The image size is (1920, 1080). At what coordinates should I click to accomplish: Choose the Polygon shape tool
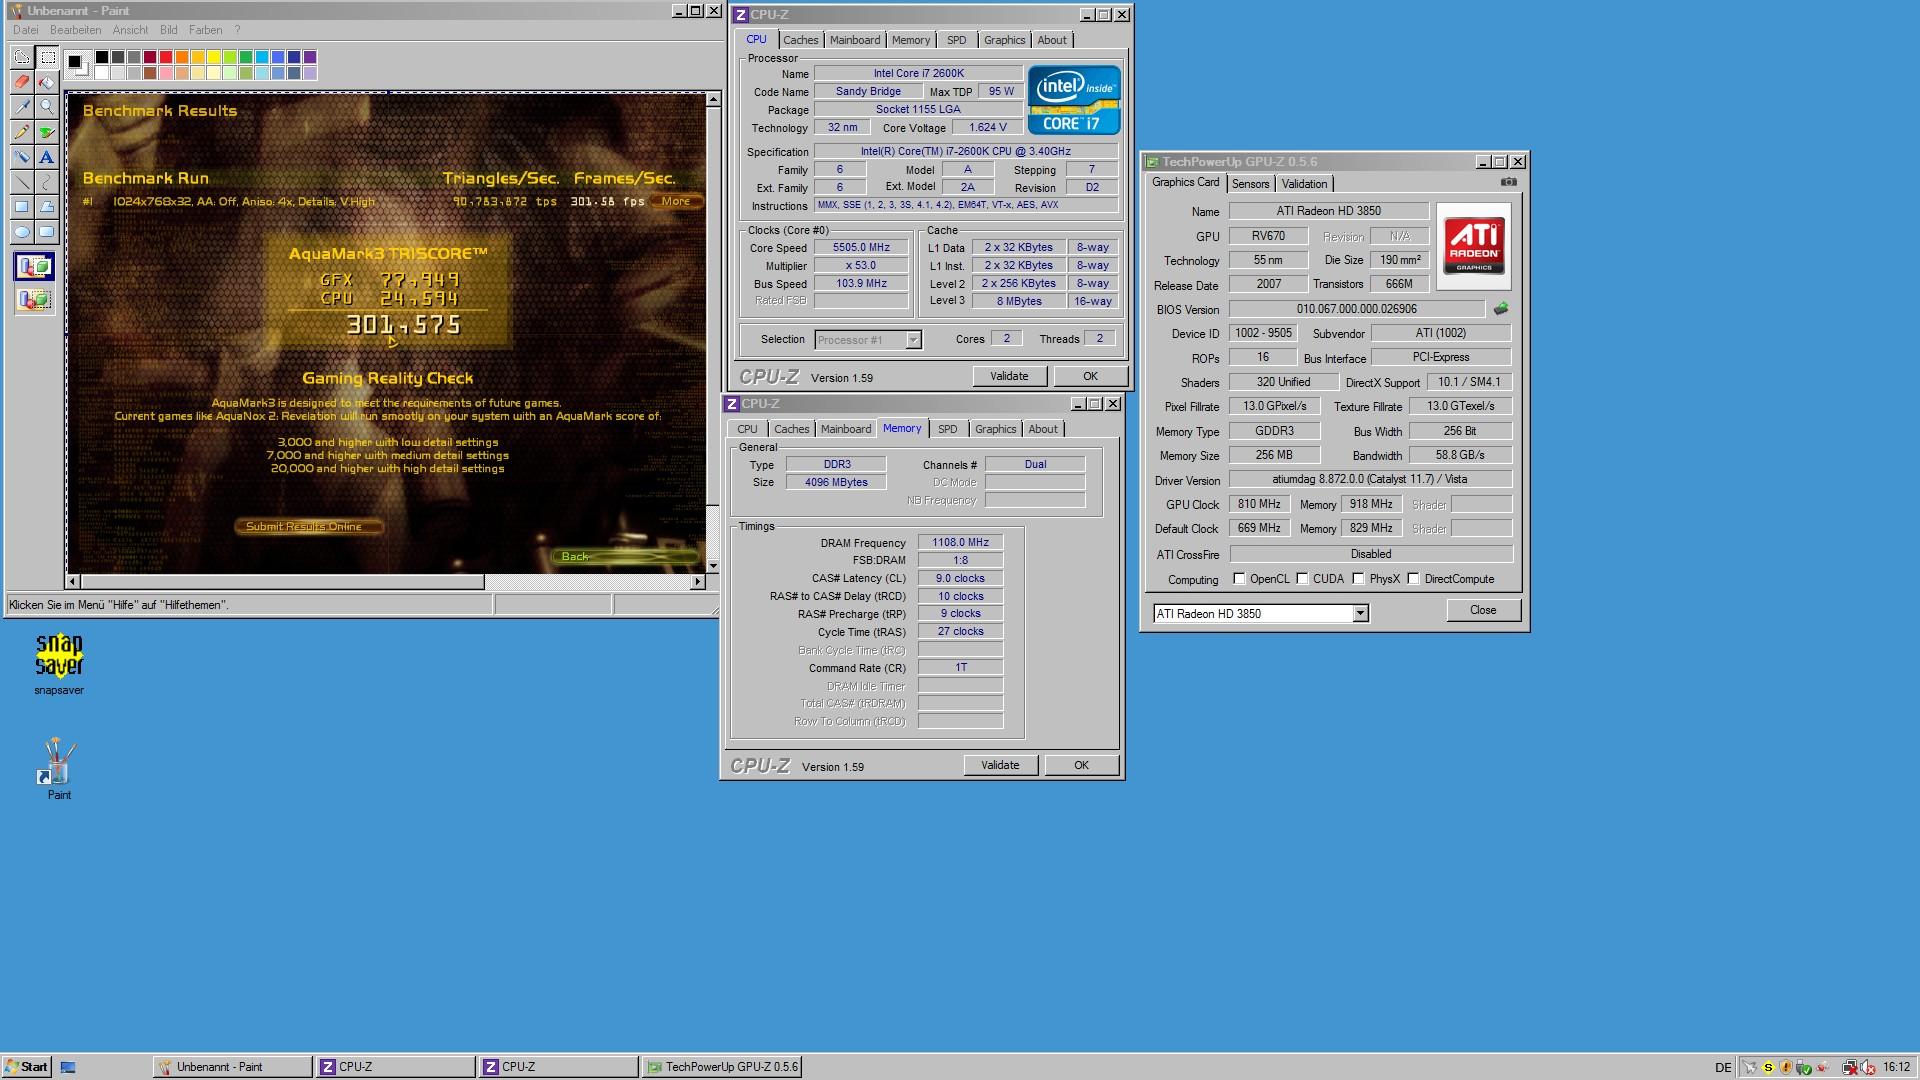point(46,207)
